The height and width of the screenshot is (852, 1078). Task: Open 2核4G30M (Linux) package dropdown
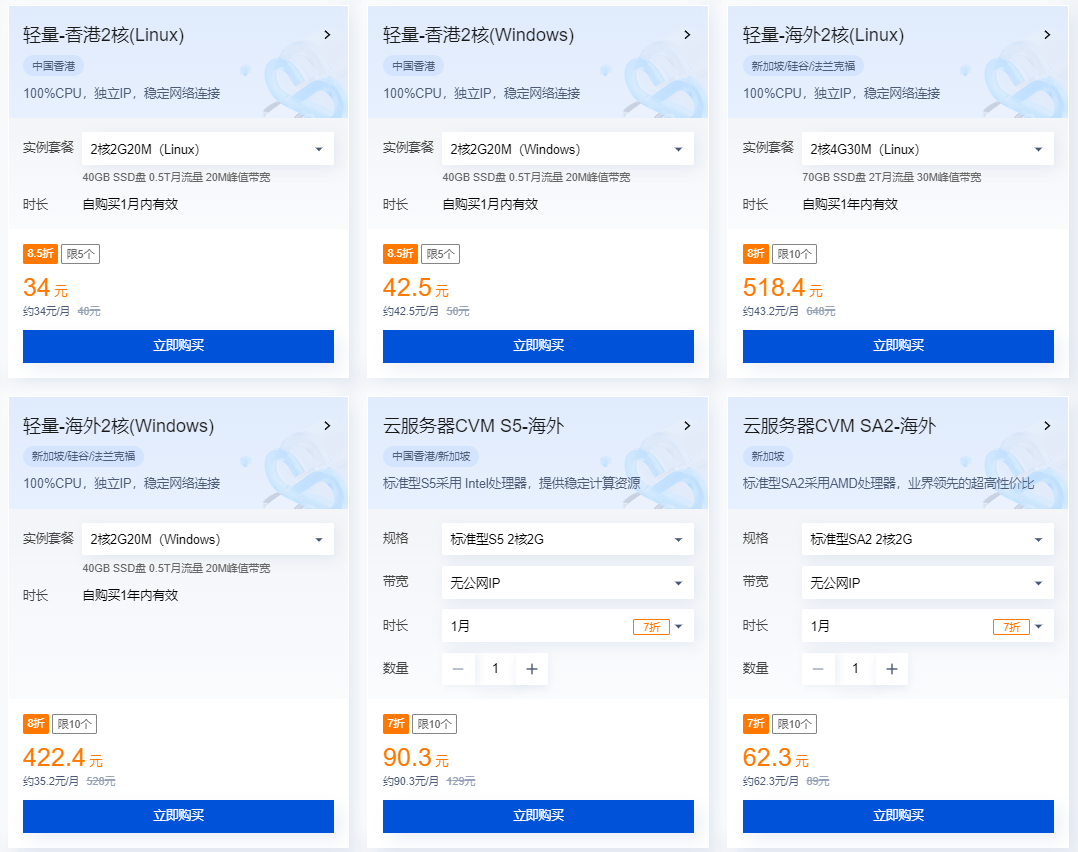pos(927,149)
